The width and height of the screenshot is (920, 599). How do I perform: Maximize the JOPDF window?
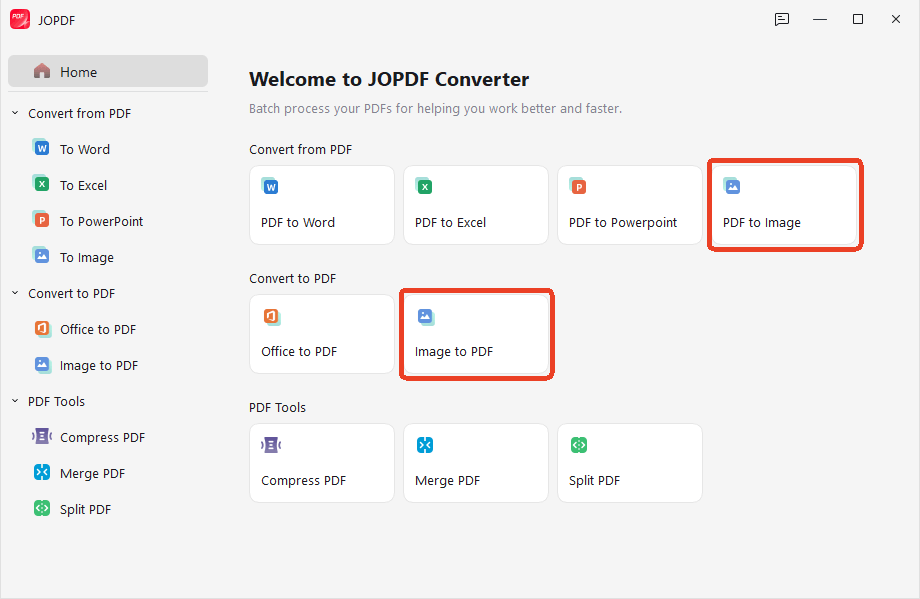pyautogui.click(x=858, y=19)
